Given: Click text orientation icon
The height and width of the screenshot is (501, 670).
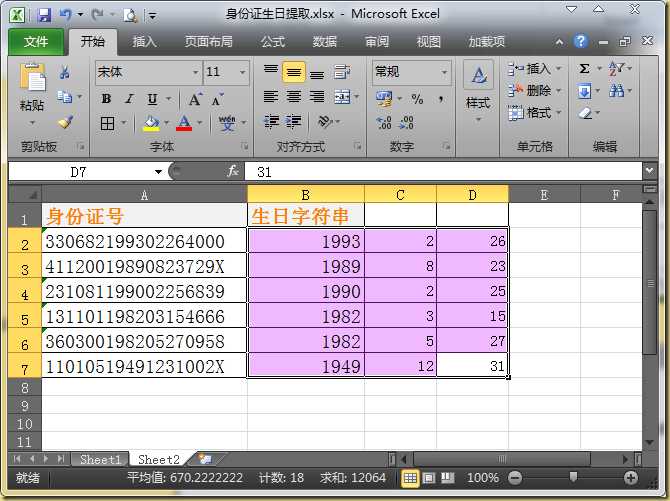Looking at the screenshot, I should (x=325, y=122).
